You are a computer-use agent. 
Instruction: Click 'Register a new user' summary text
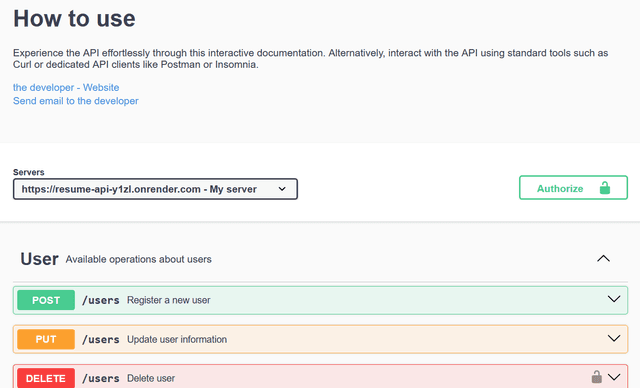coord(169,300)
